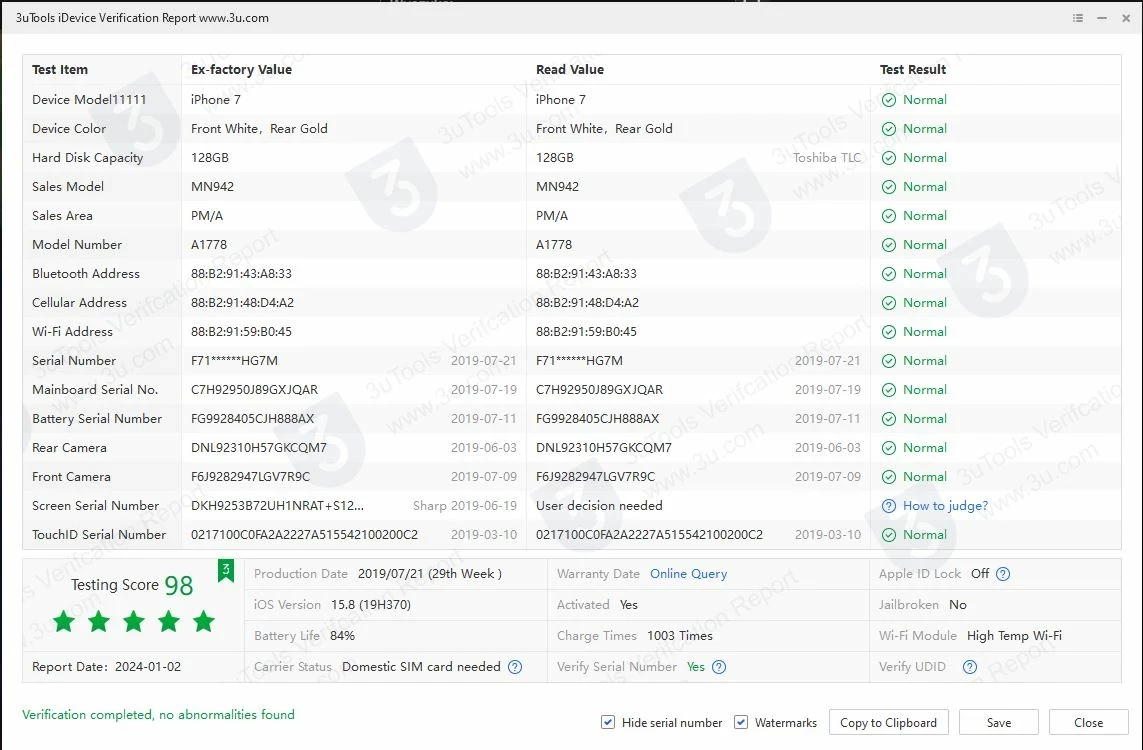Open the list menu icon in title bar

[1077, 18]
